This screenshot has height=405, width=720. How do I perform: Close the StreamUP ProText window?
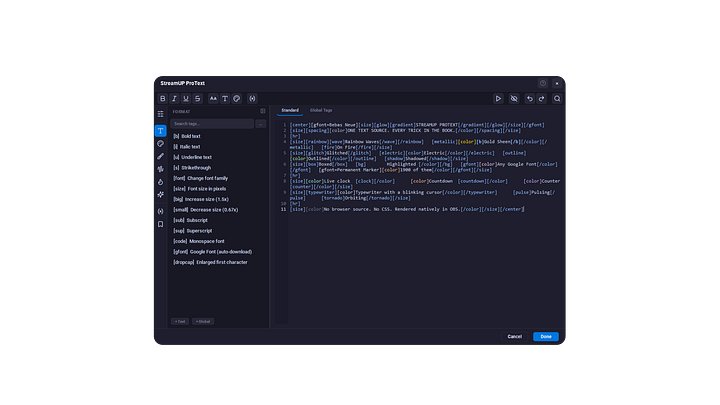(x=557, y=83)
